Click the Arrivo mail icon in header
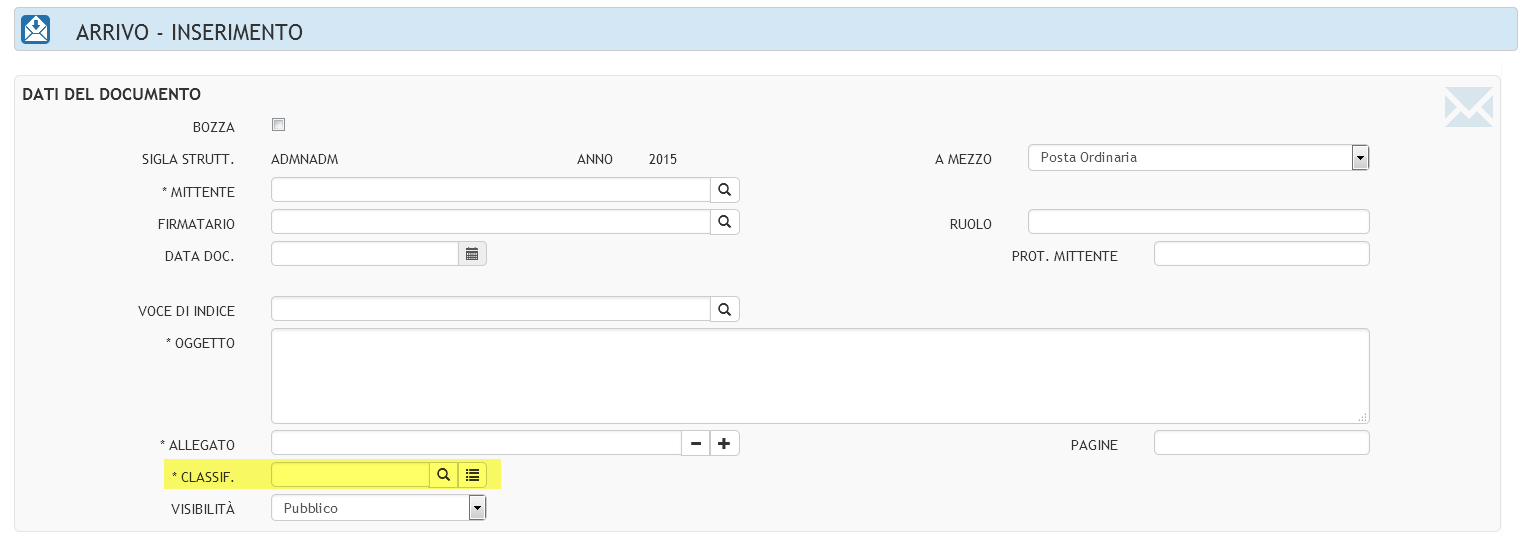This screenshot has width=1527, height=538. [x=36, y=30]
